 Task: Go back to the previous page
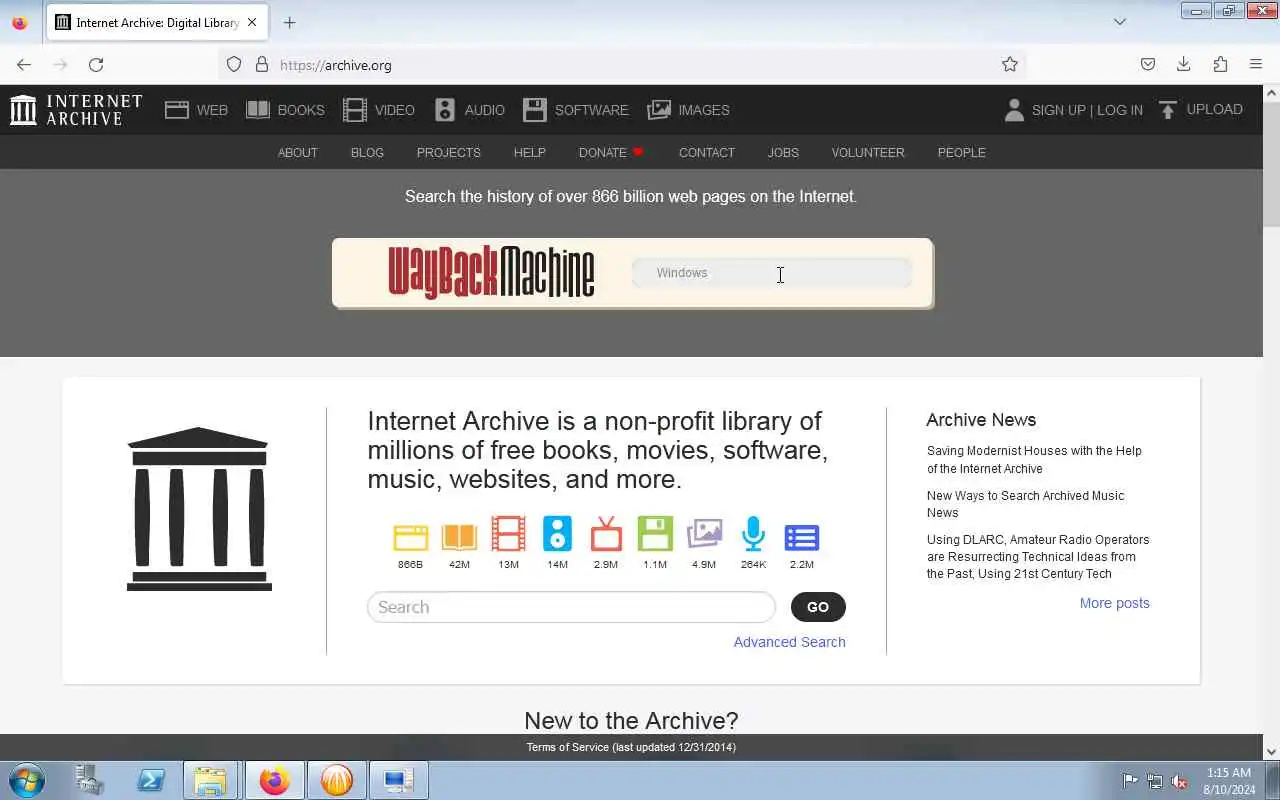pyautogui.click(x=24, y=65)
